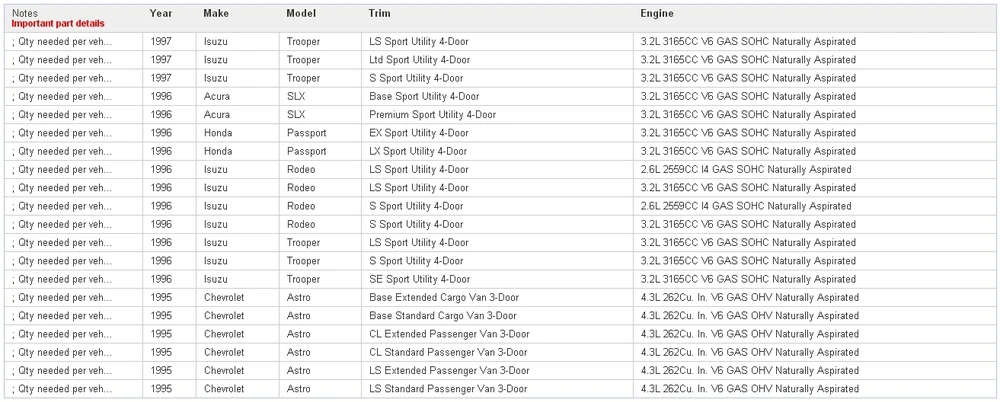Click the Engine column header

pyautogui.click(x=657, y=13)
